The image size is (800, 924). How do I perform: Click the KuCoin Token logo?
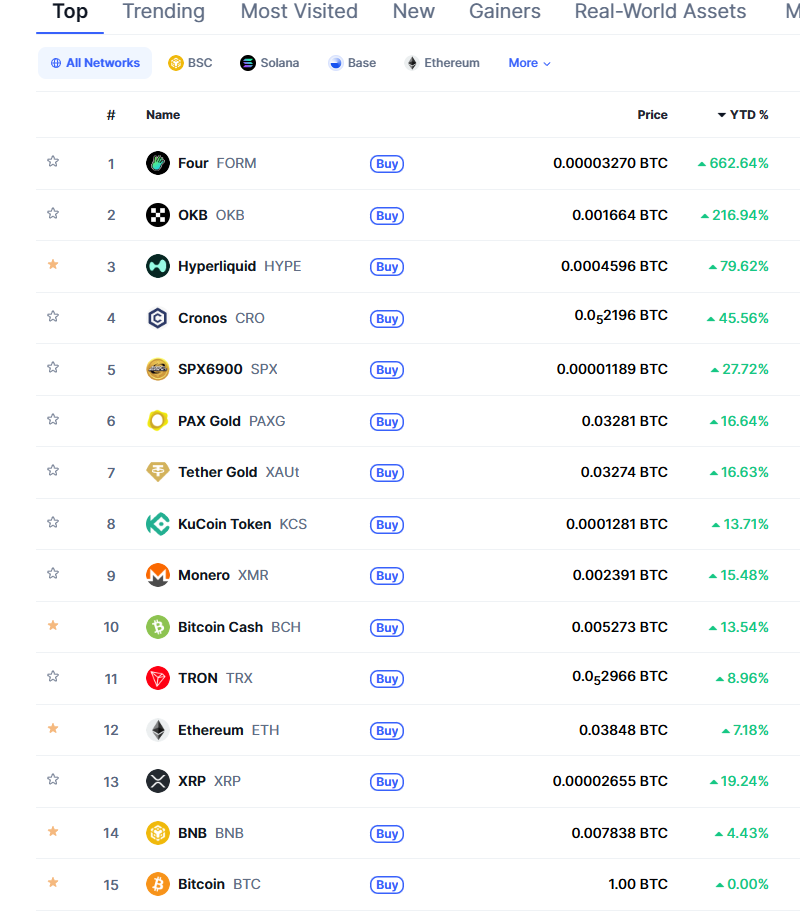(157, 524)
